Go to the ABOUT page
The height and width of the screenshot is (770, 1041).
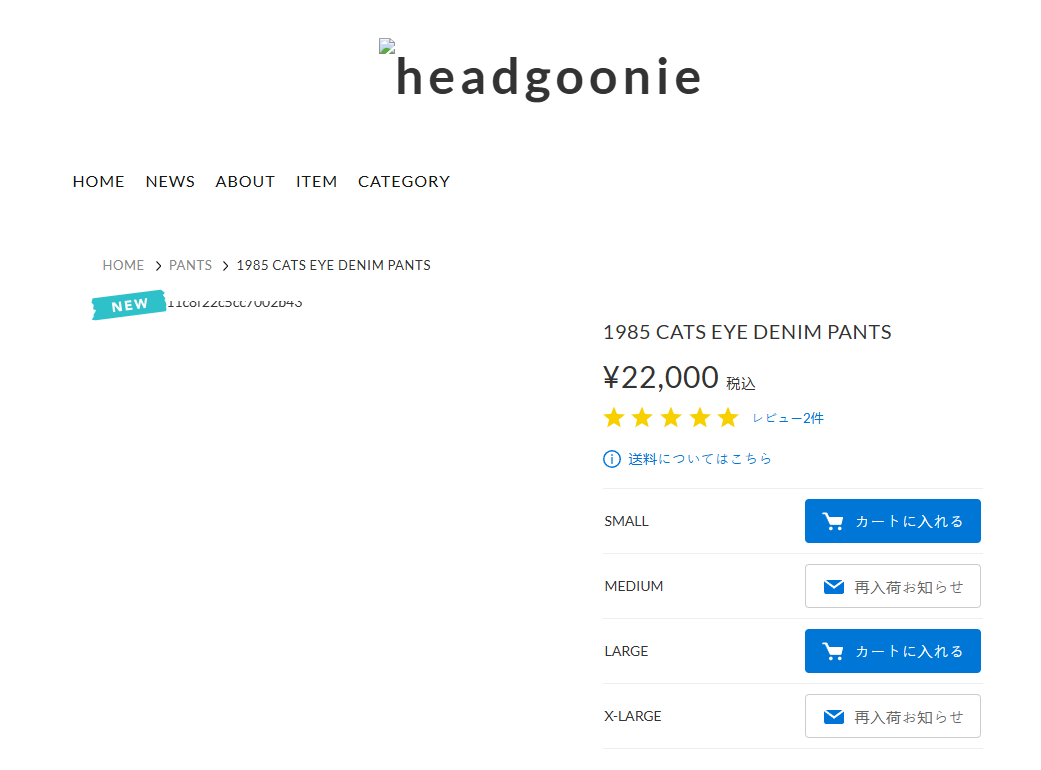[x=245, y=181]
